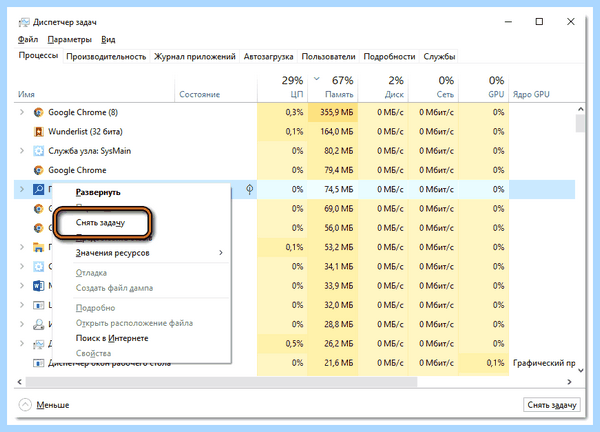Expand the selected 74,5 МБ process row
600x432 pixels.
coord(22,189)
